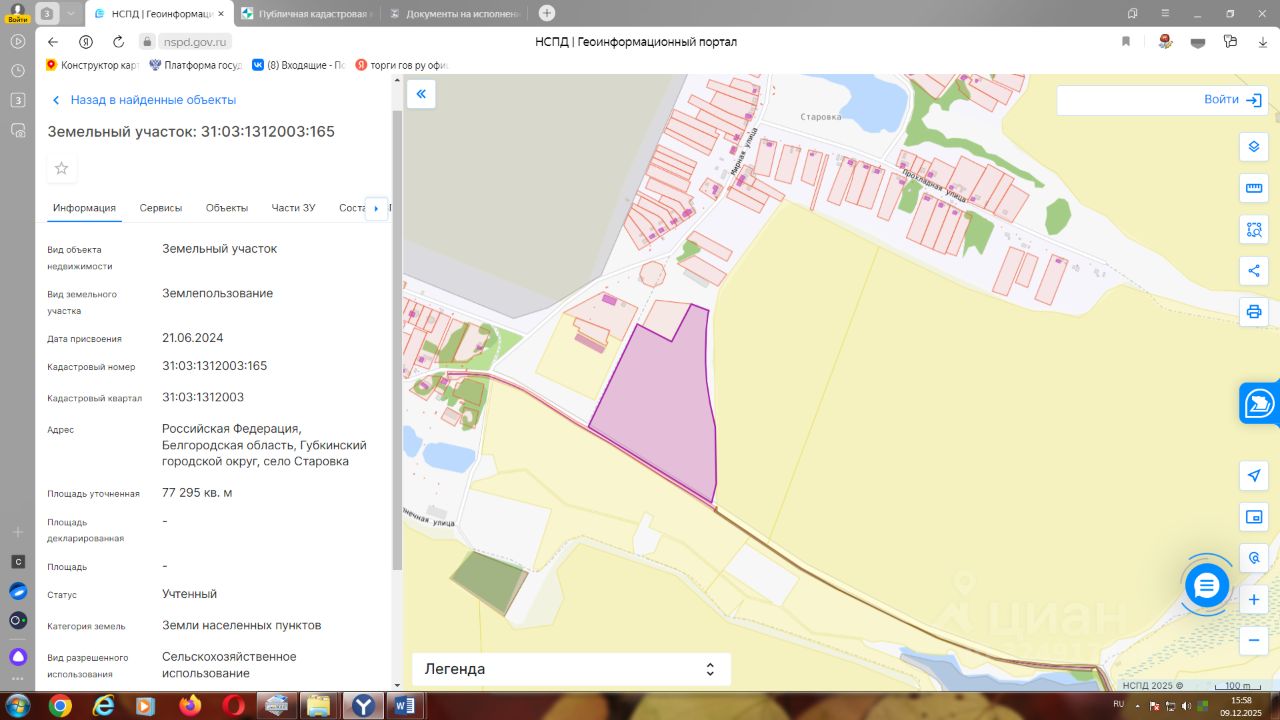Screen dimensions: 1280x720
Task: Select the Землепользование value
Action: click(x=218, y=294)
